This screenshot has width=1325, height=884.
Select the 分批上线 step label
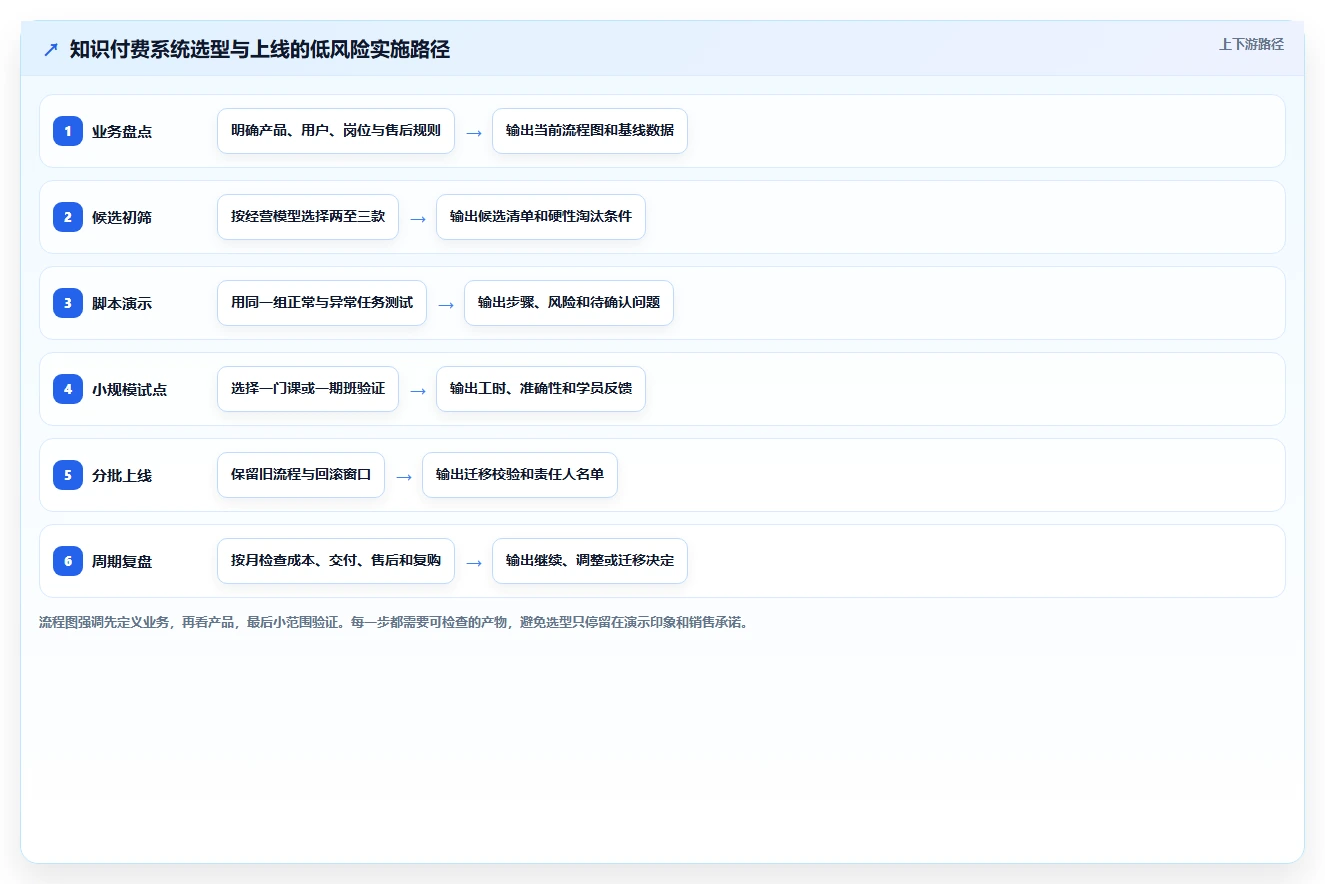[122, 475]
